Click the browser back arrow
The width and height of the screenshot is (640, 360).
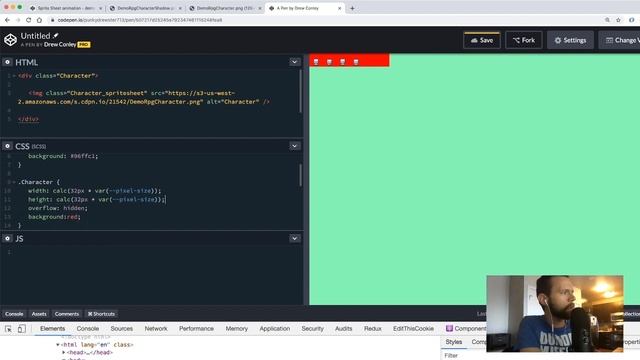(7, 20)
